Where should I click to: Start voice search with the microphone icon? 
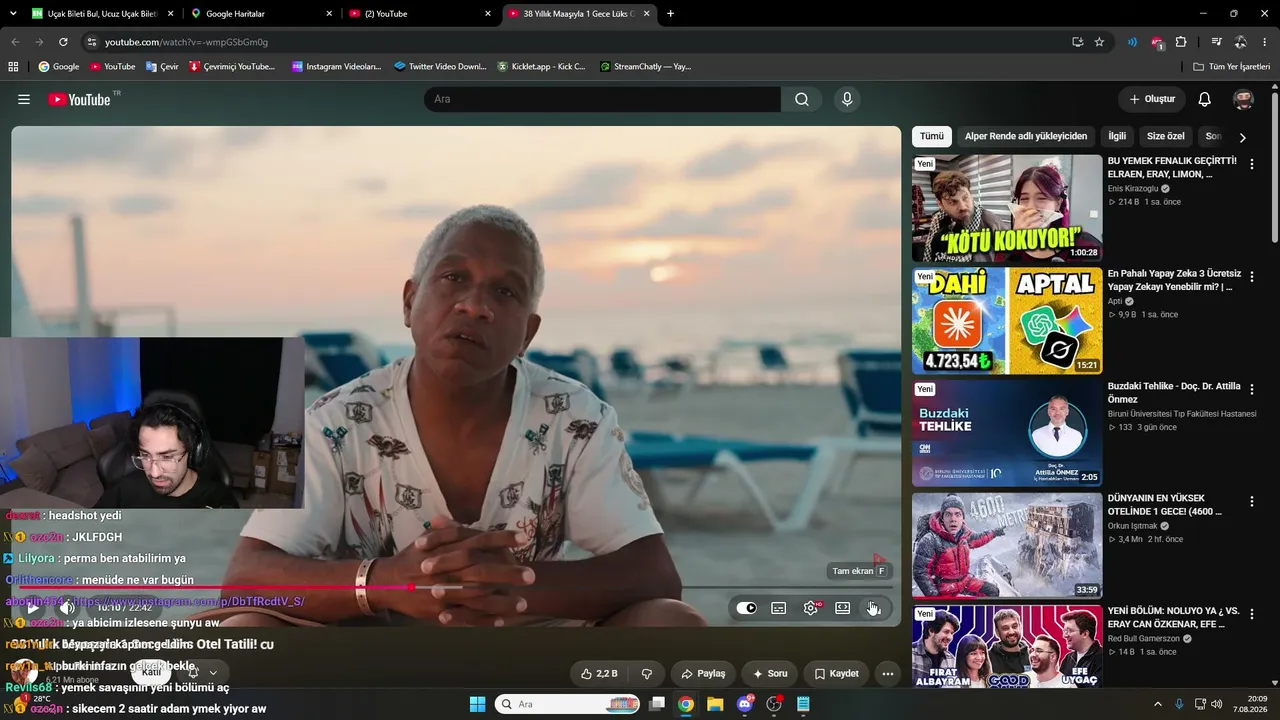tap(847, 99)
